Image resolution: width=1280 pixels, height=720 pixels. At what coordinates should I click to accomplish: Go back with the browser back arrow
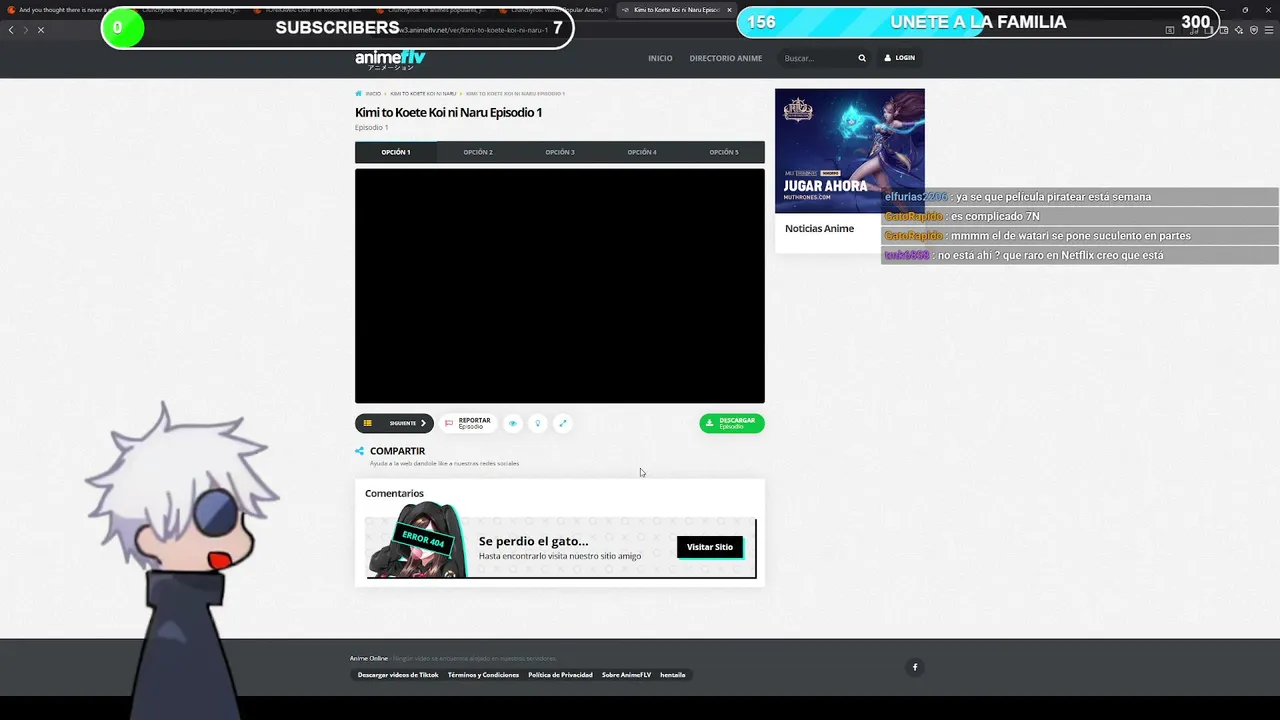pyautogui.click(x=11, y=30)
